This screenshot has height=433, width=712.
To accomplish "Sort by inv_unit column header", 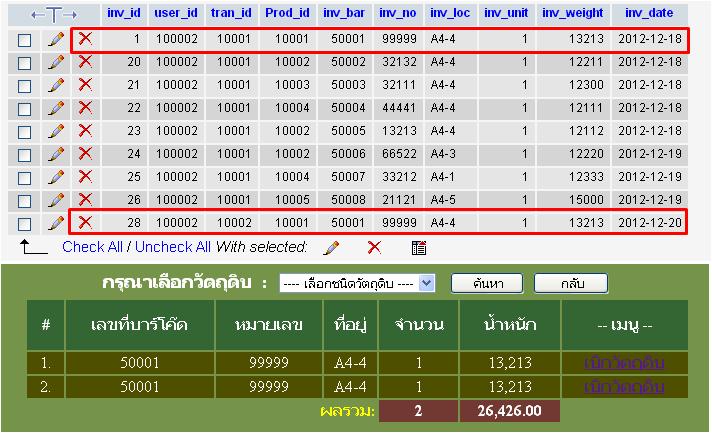I will pos(506,13).
